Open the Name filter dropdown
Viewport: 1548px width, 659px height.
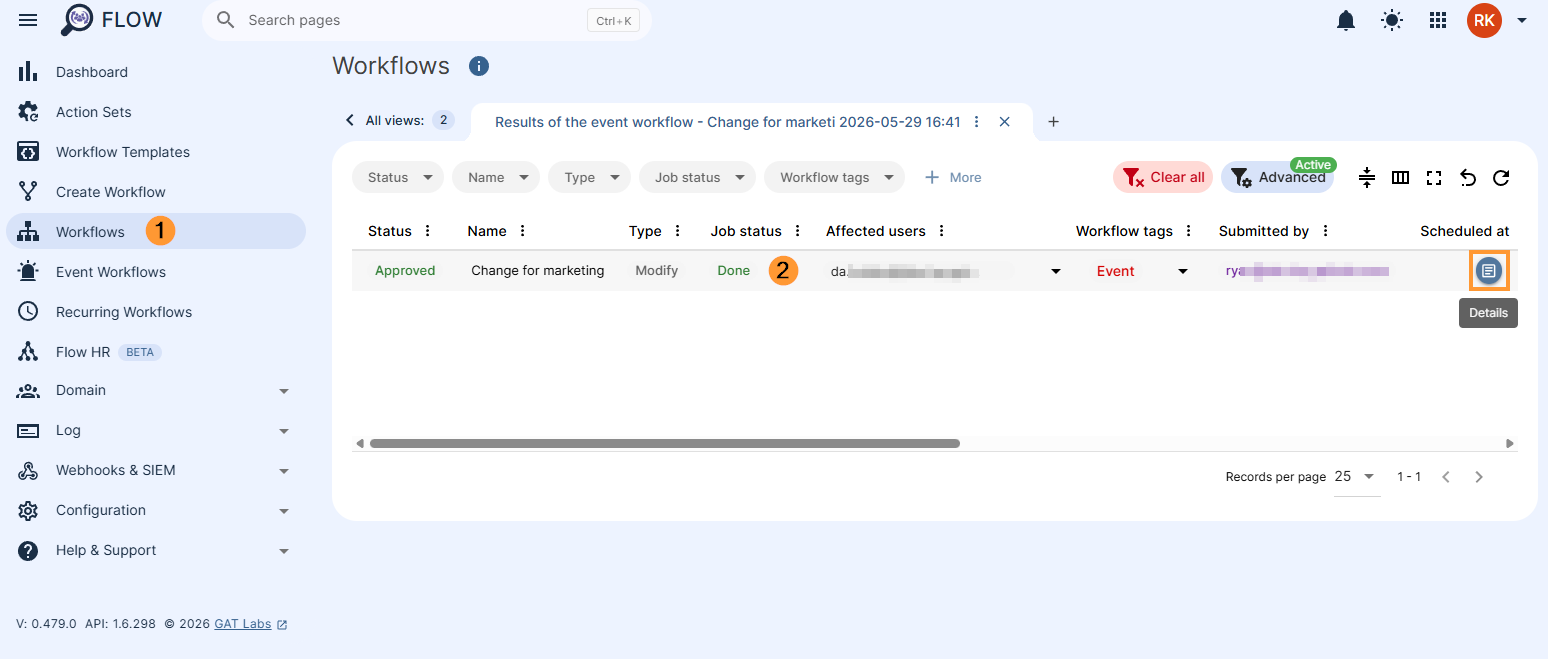click(496, 177)
